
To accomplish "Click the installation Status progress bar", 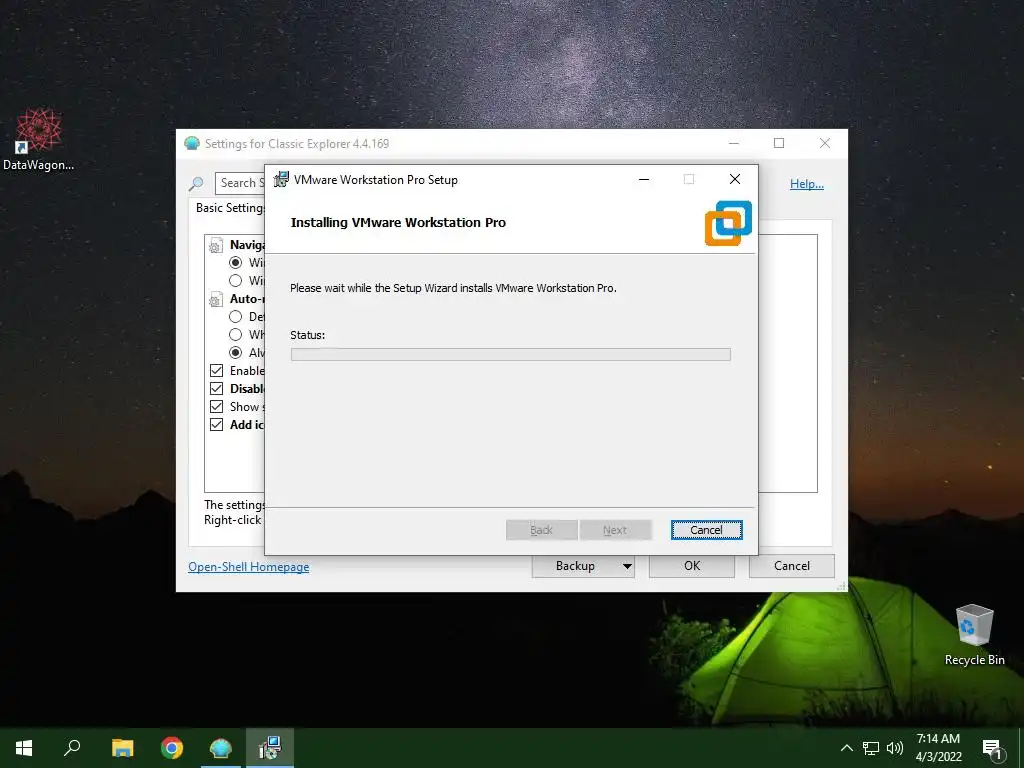I will tap(511, 355).
